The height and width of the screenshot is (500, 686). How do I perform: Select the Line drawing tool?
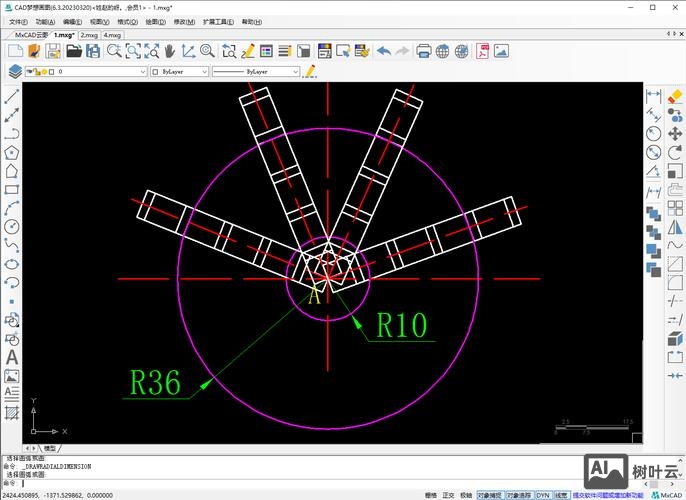[x=12, y=97]
